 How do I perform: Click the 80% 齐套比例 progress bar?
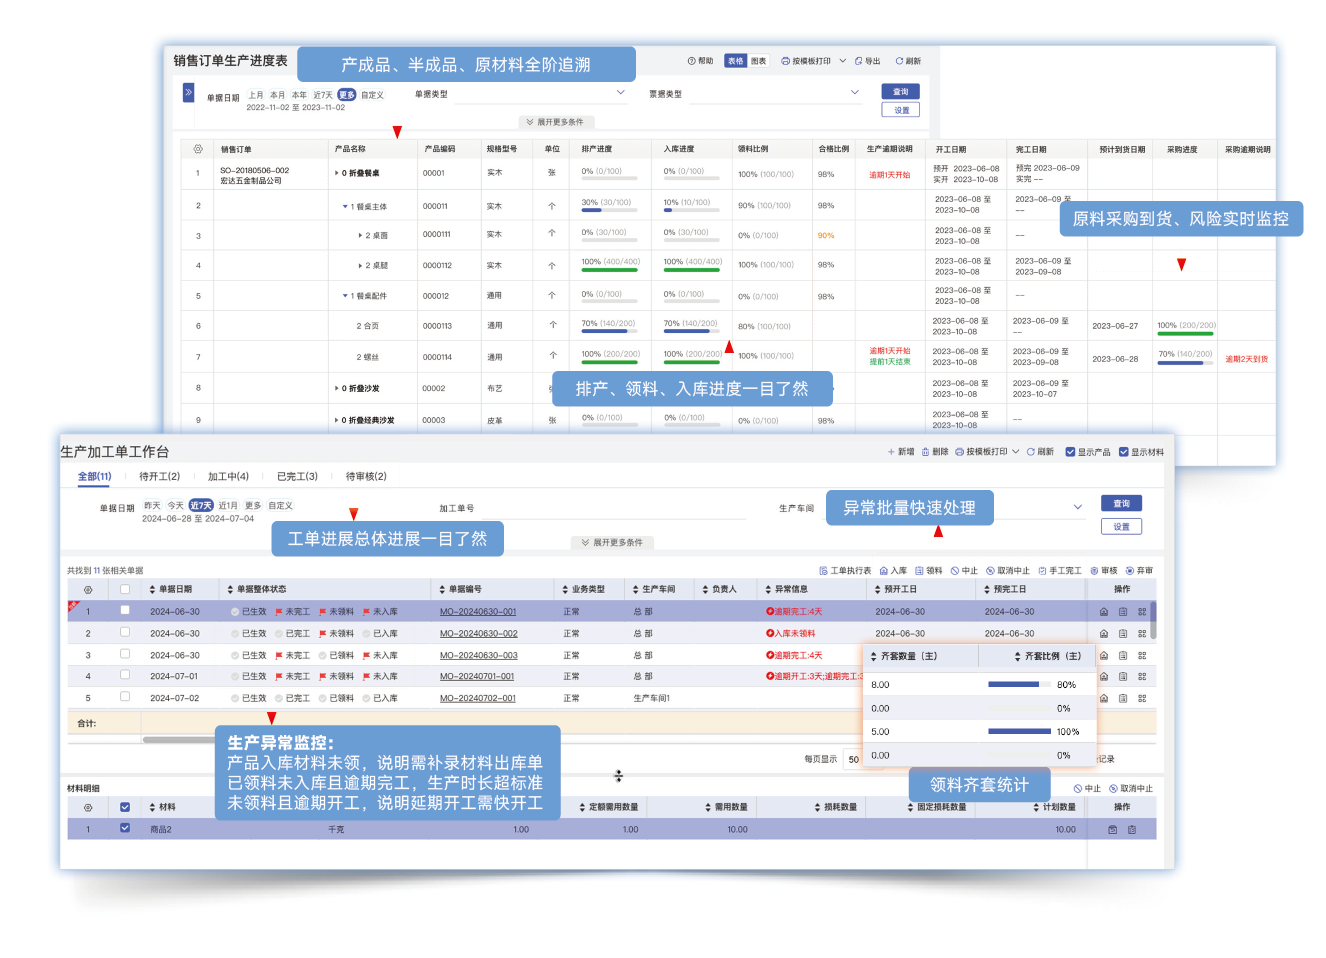(x=1020, y=684)
